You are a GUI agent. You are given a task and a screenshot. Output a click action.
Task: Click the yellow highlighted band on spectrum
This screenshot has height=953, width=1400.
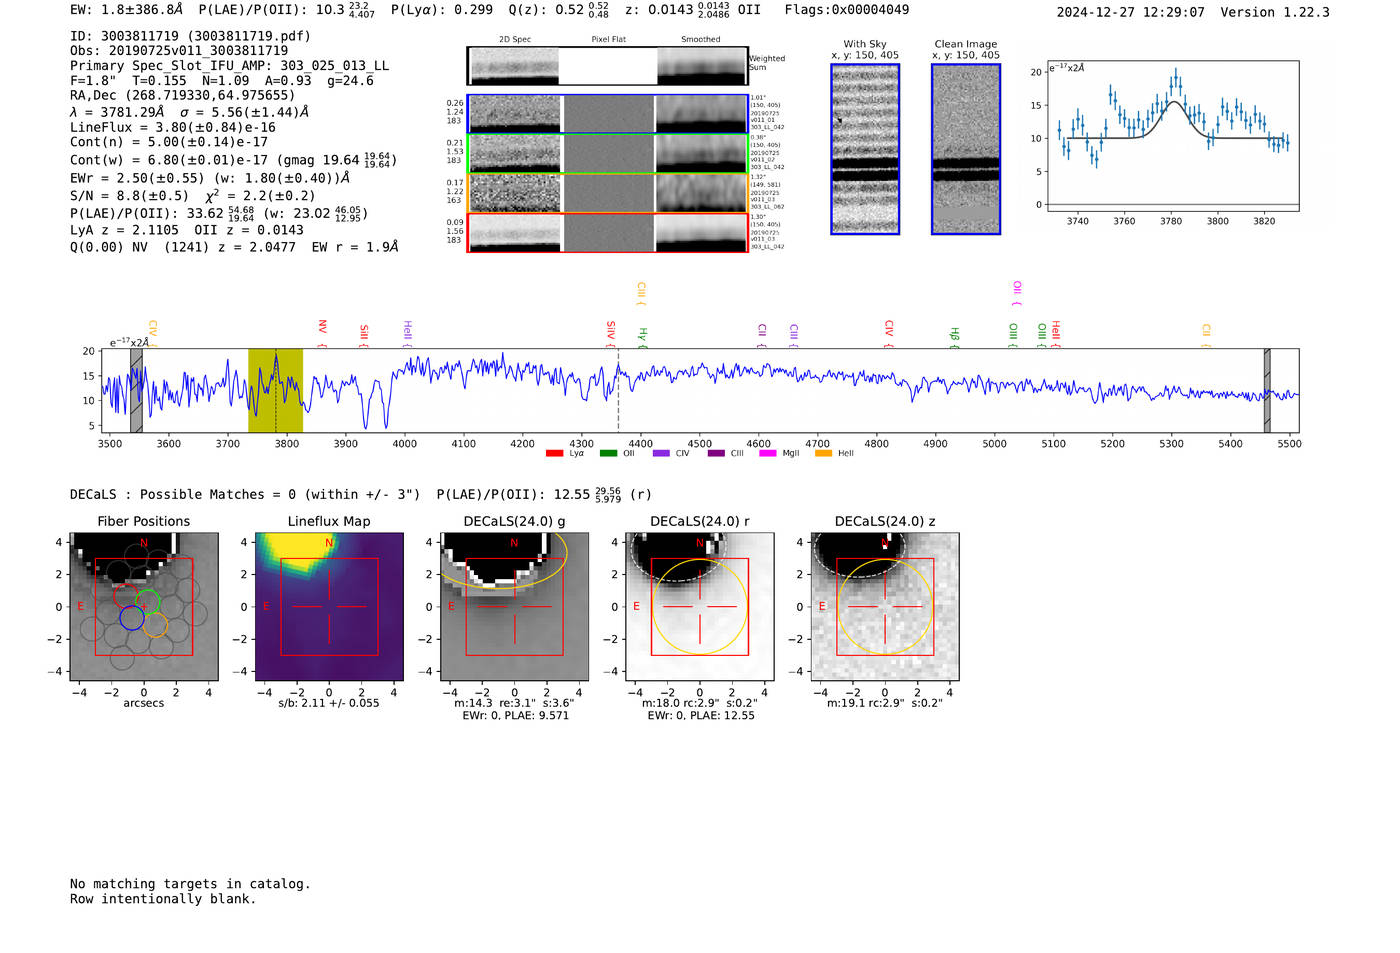[x=275, y=391]
